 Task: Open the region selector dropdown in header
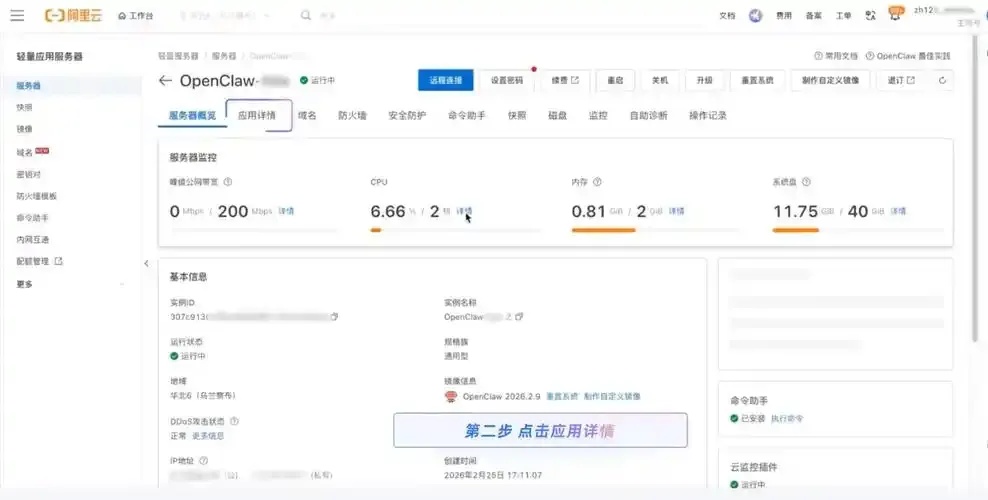(224, 15)
